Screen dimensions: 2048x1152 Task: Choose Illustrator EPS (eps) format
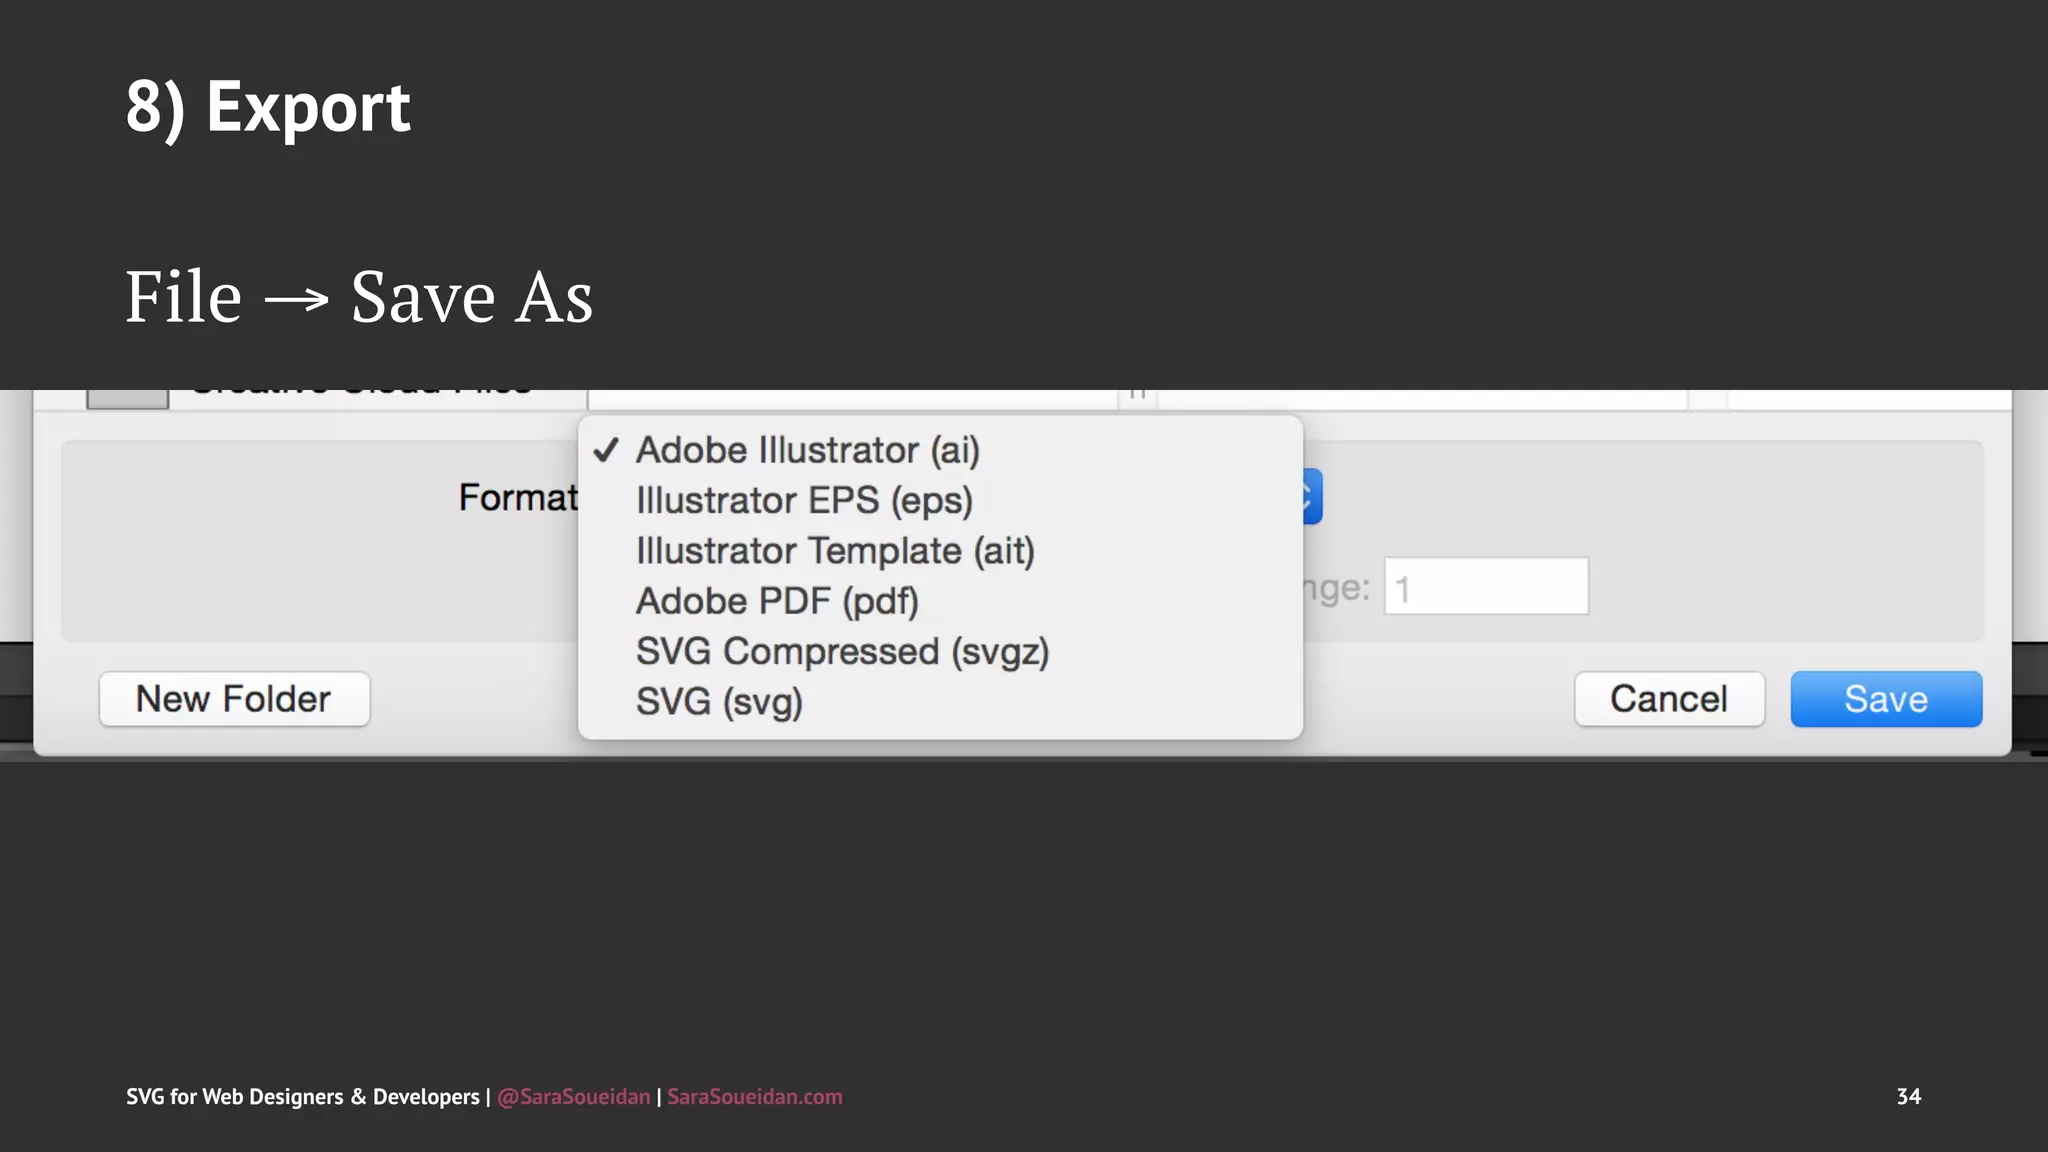click(804, 500)
